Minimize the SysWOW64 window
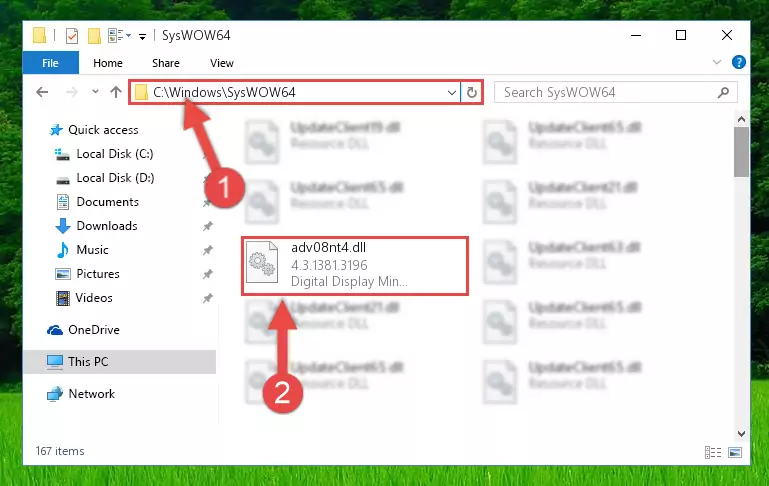 (x=636, y=35)
